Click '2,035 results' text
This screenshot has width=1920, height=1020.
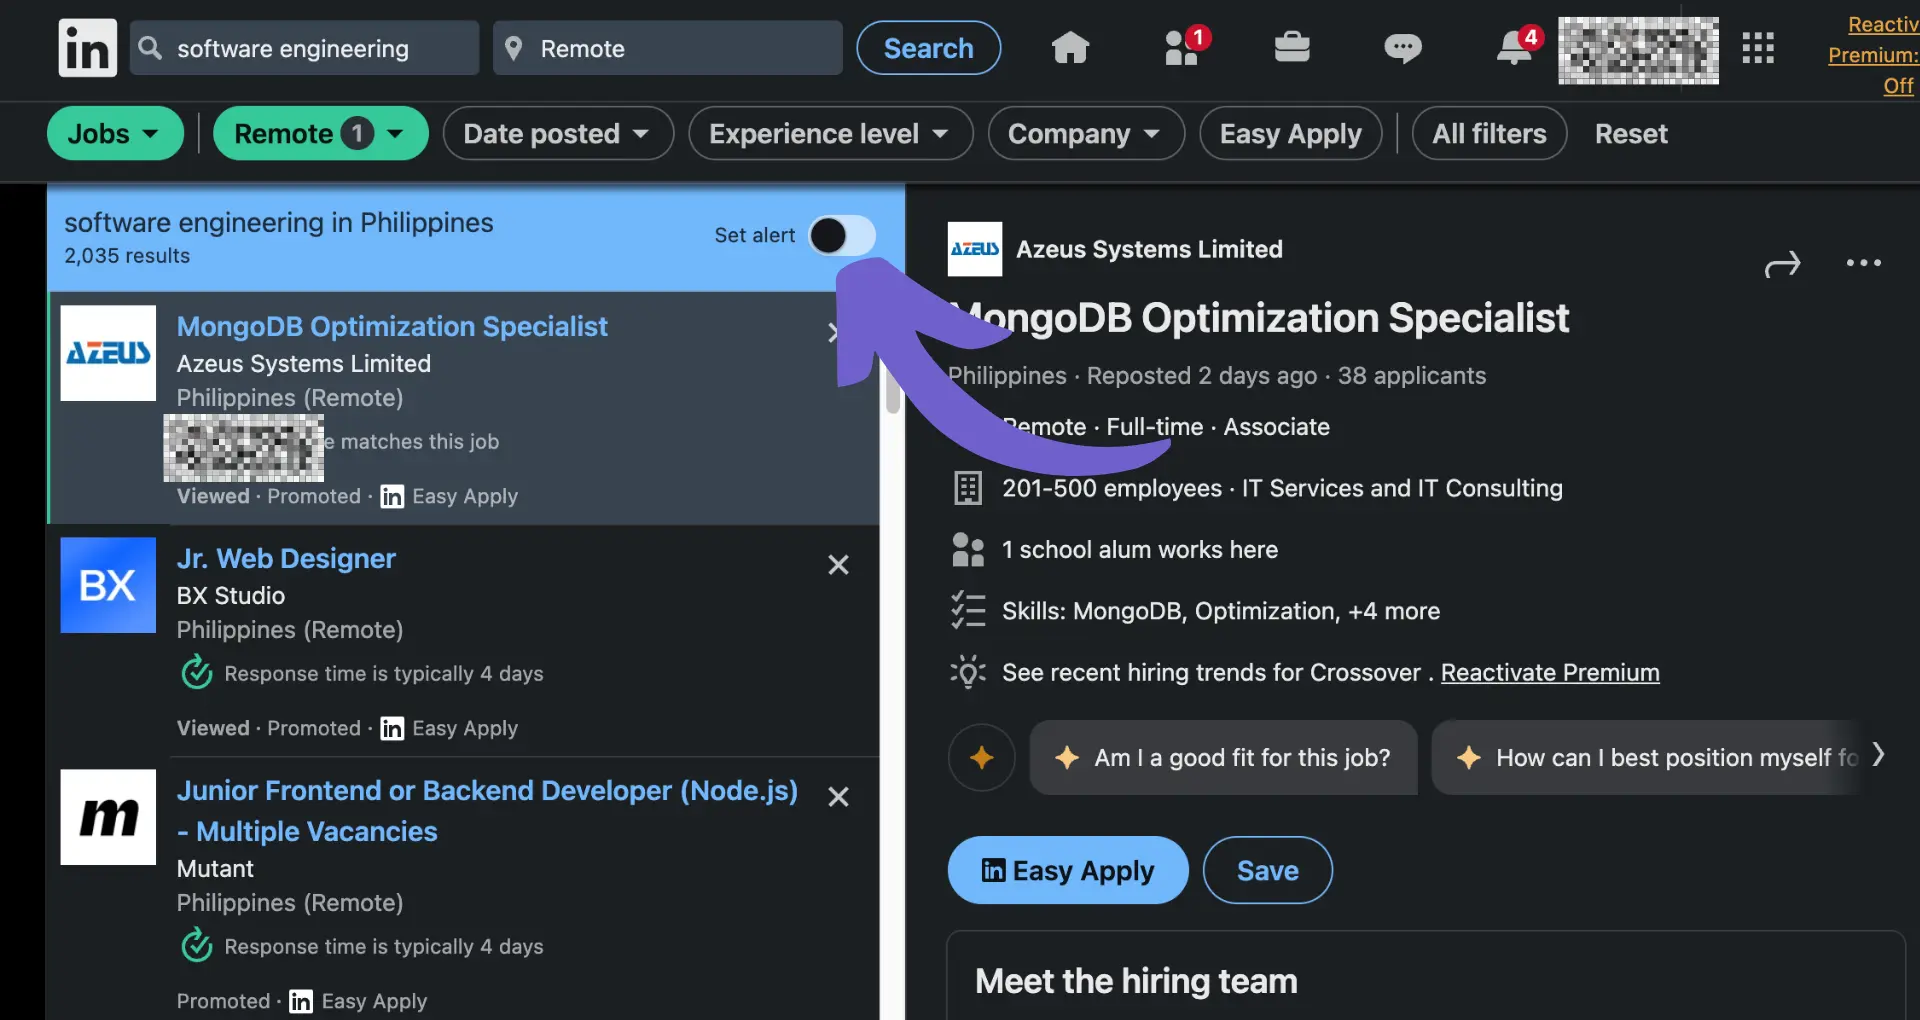click(x=127, y=256)
